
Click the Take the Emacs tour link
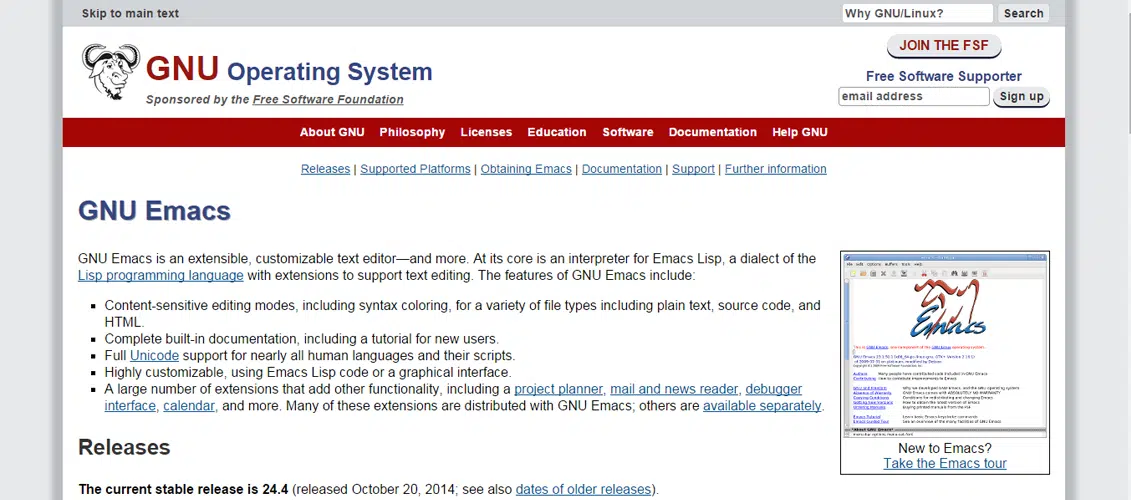pyautogui.click(x=945, y=463)
